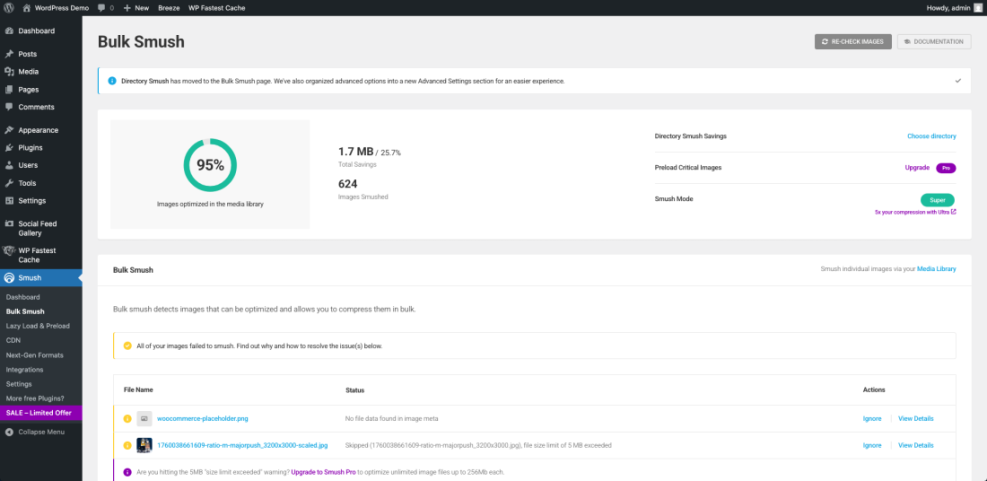This screenshot has height=481, width=987.
Task: Click the 95% circular progress indicator
Action: 210,166
